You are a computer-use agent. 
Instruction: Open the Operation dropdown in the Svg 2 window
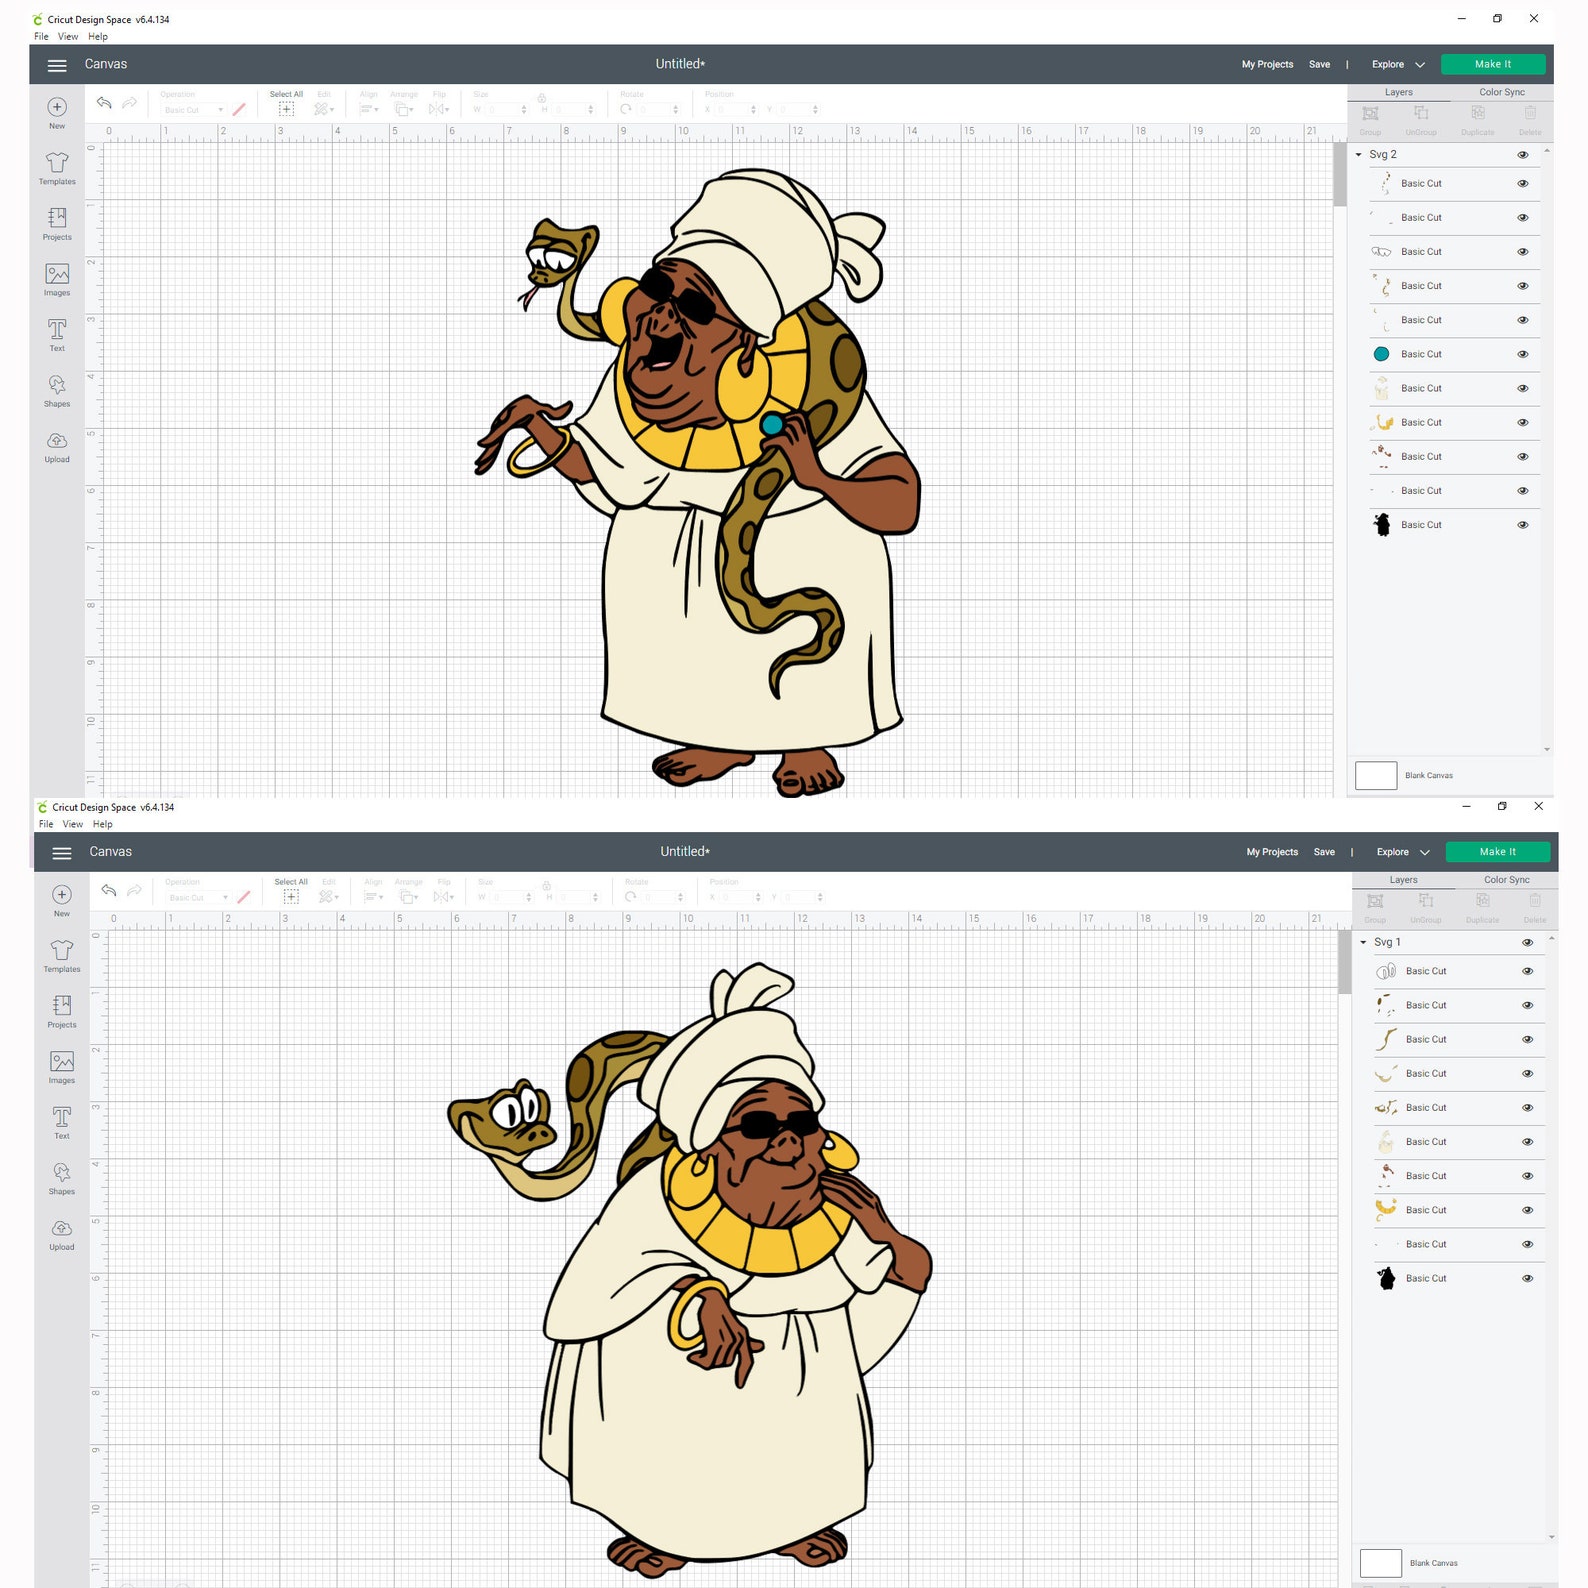[x=193, y=110]
